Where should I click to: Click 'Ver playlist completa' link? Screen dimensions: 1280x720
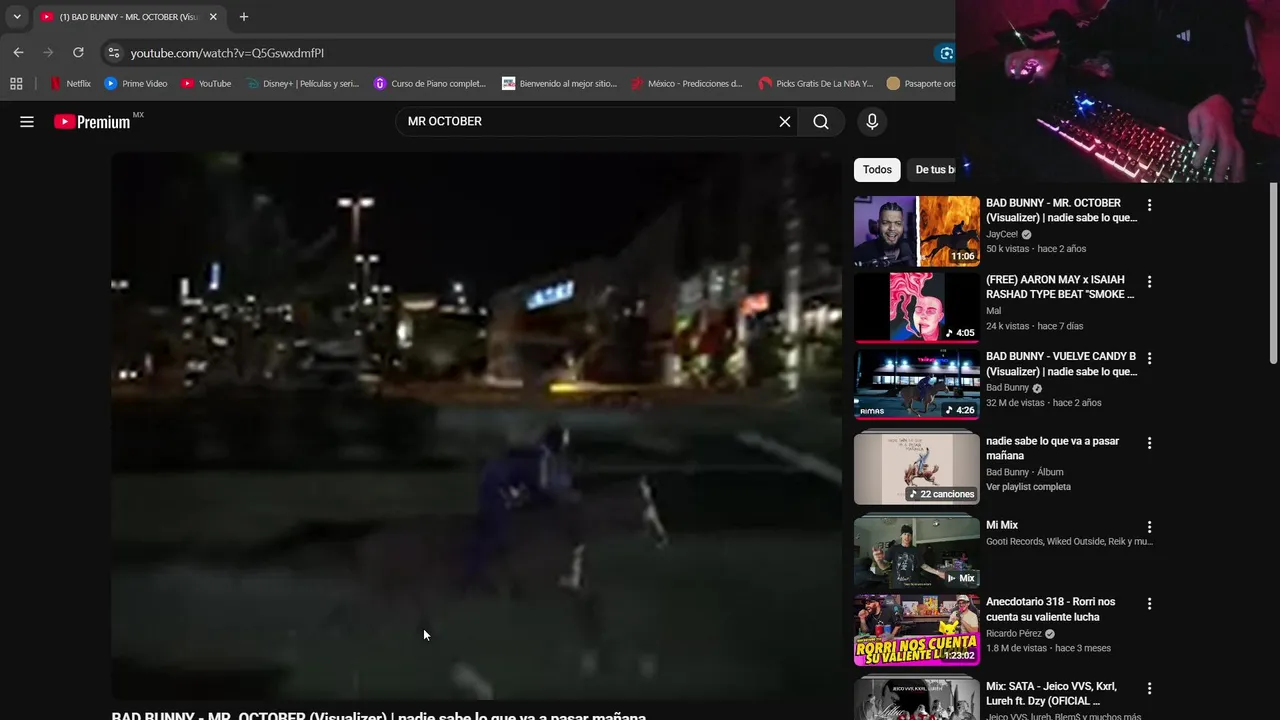(x=1028, y=487)
